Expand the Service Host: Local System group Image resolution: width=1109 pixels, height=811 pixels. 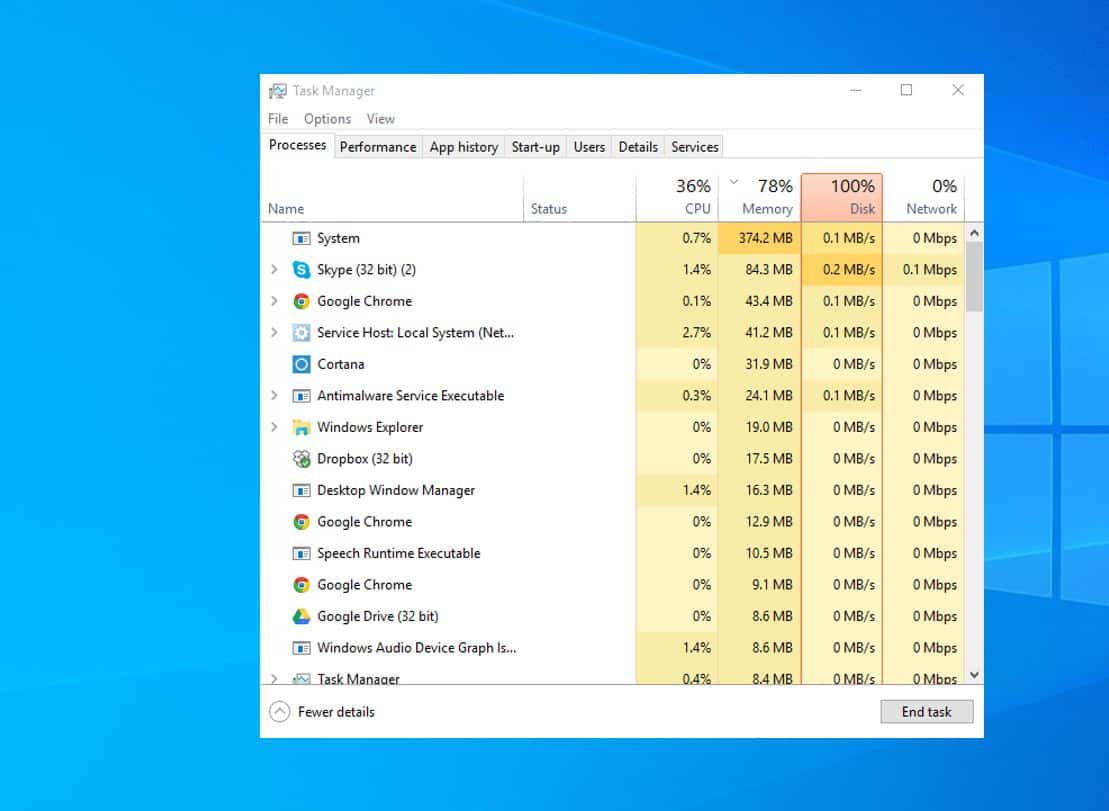(x=274, y=332)
